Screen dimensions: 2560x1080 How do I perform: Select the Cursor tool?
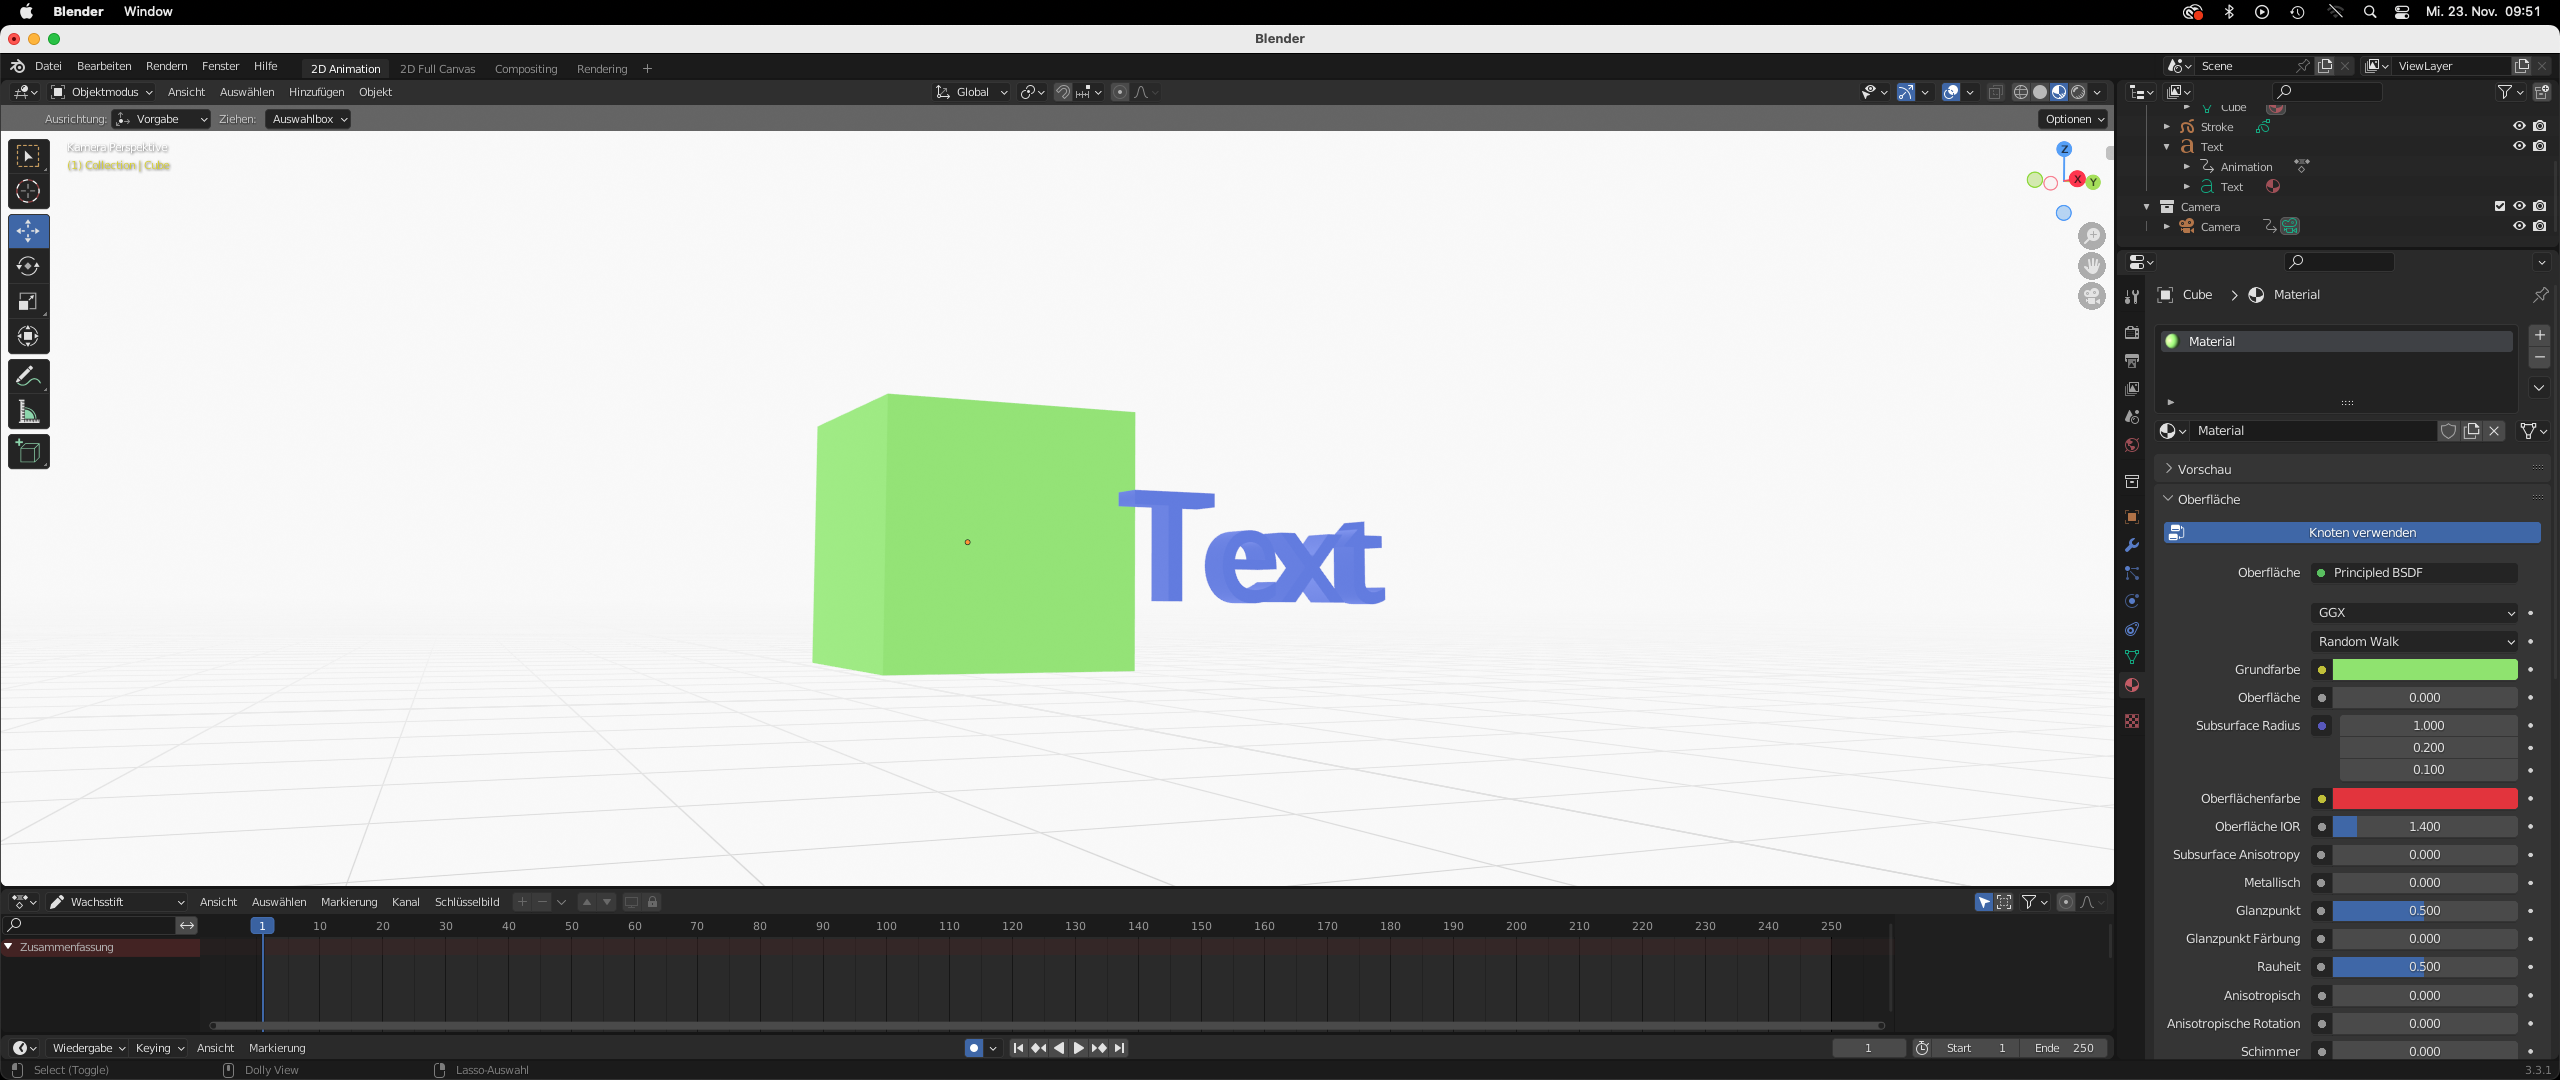(x=28, y=191)
